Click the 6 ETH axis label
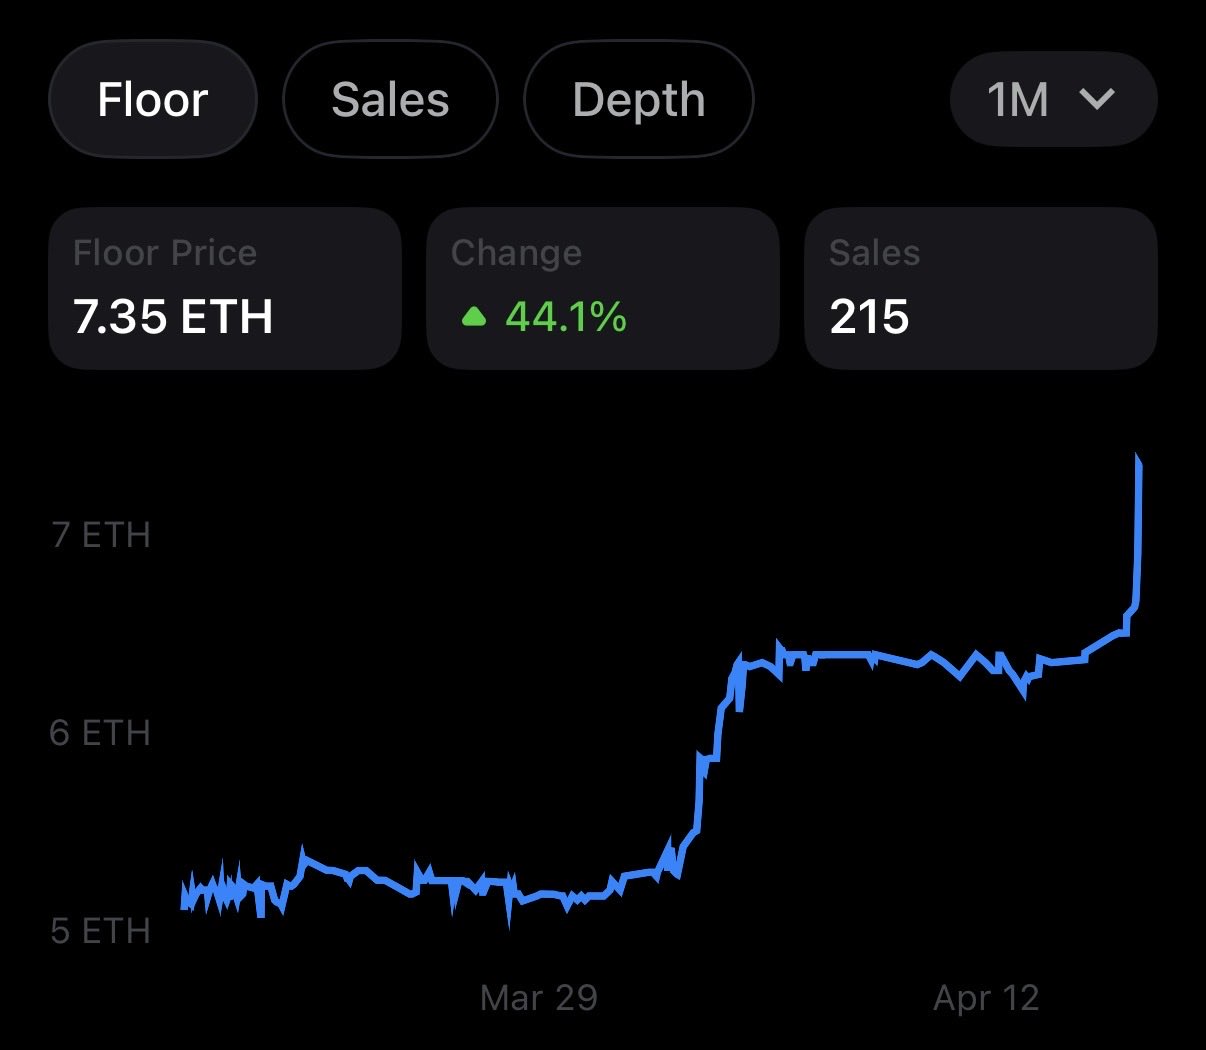 100,733
